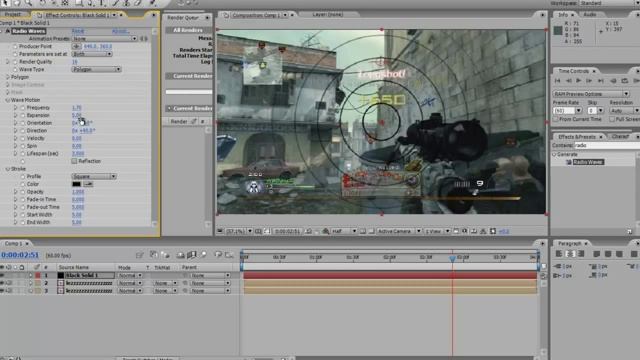Select the Zoom tool in top toolbar

point(29,2)
